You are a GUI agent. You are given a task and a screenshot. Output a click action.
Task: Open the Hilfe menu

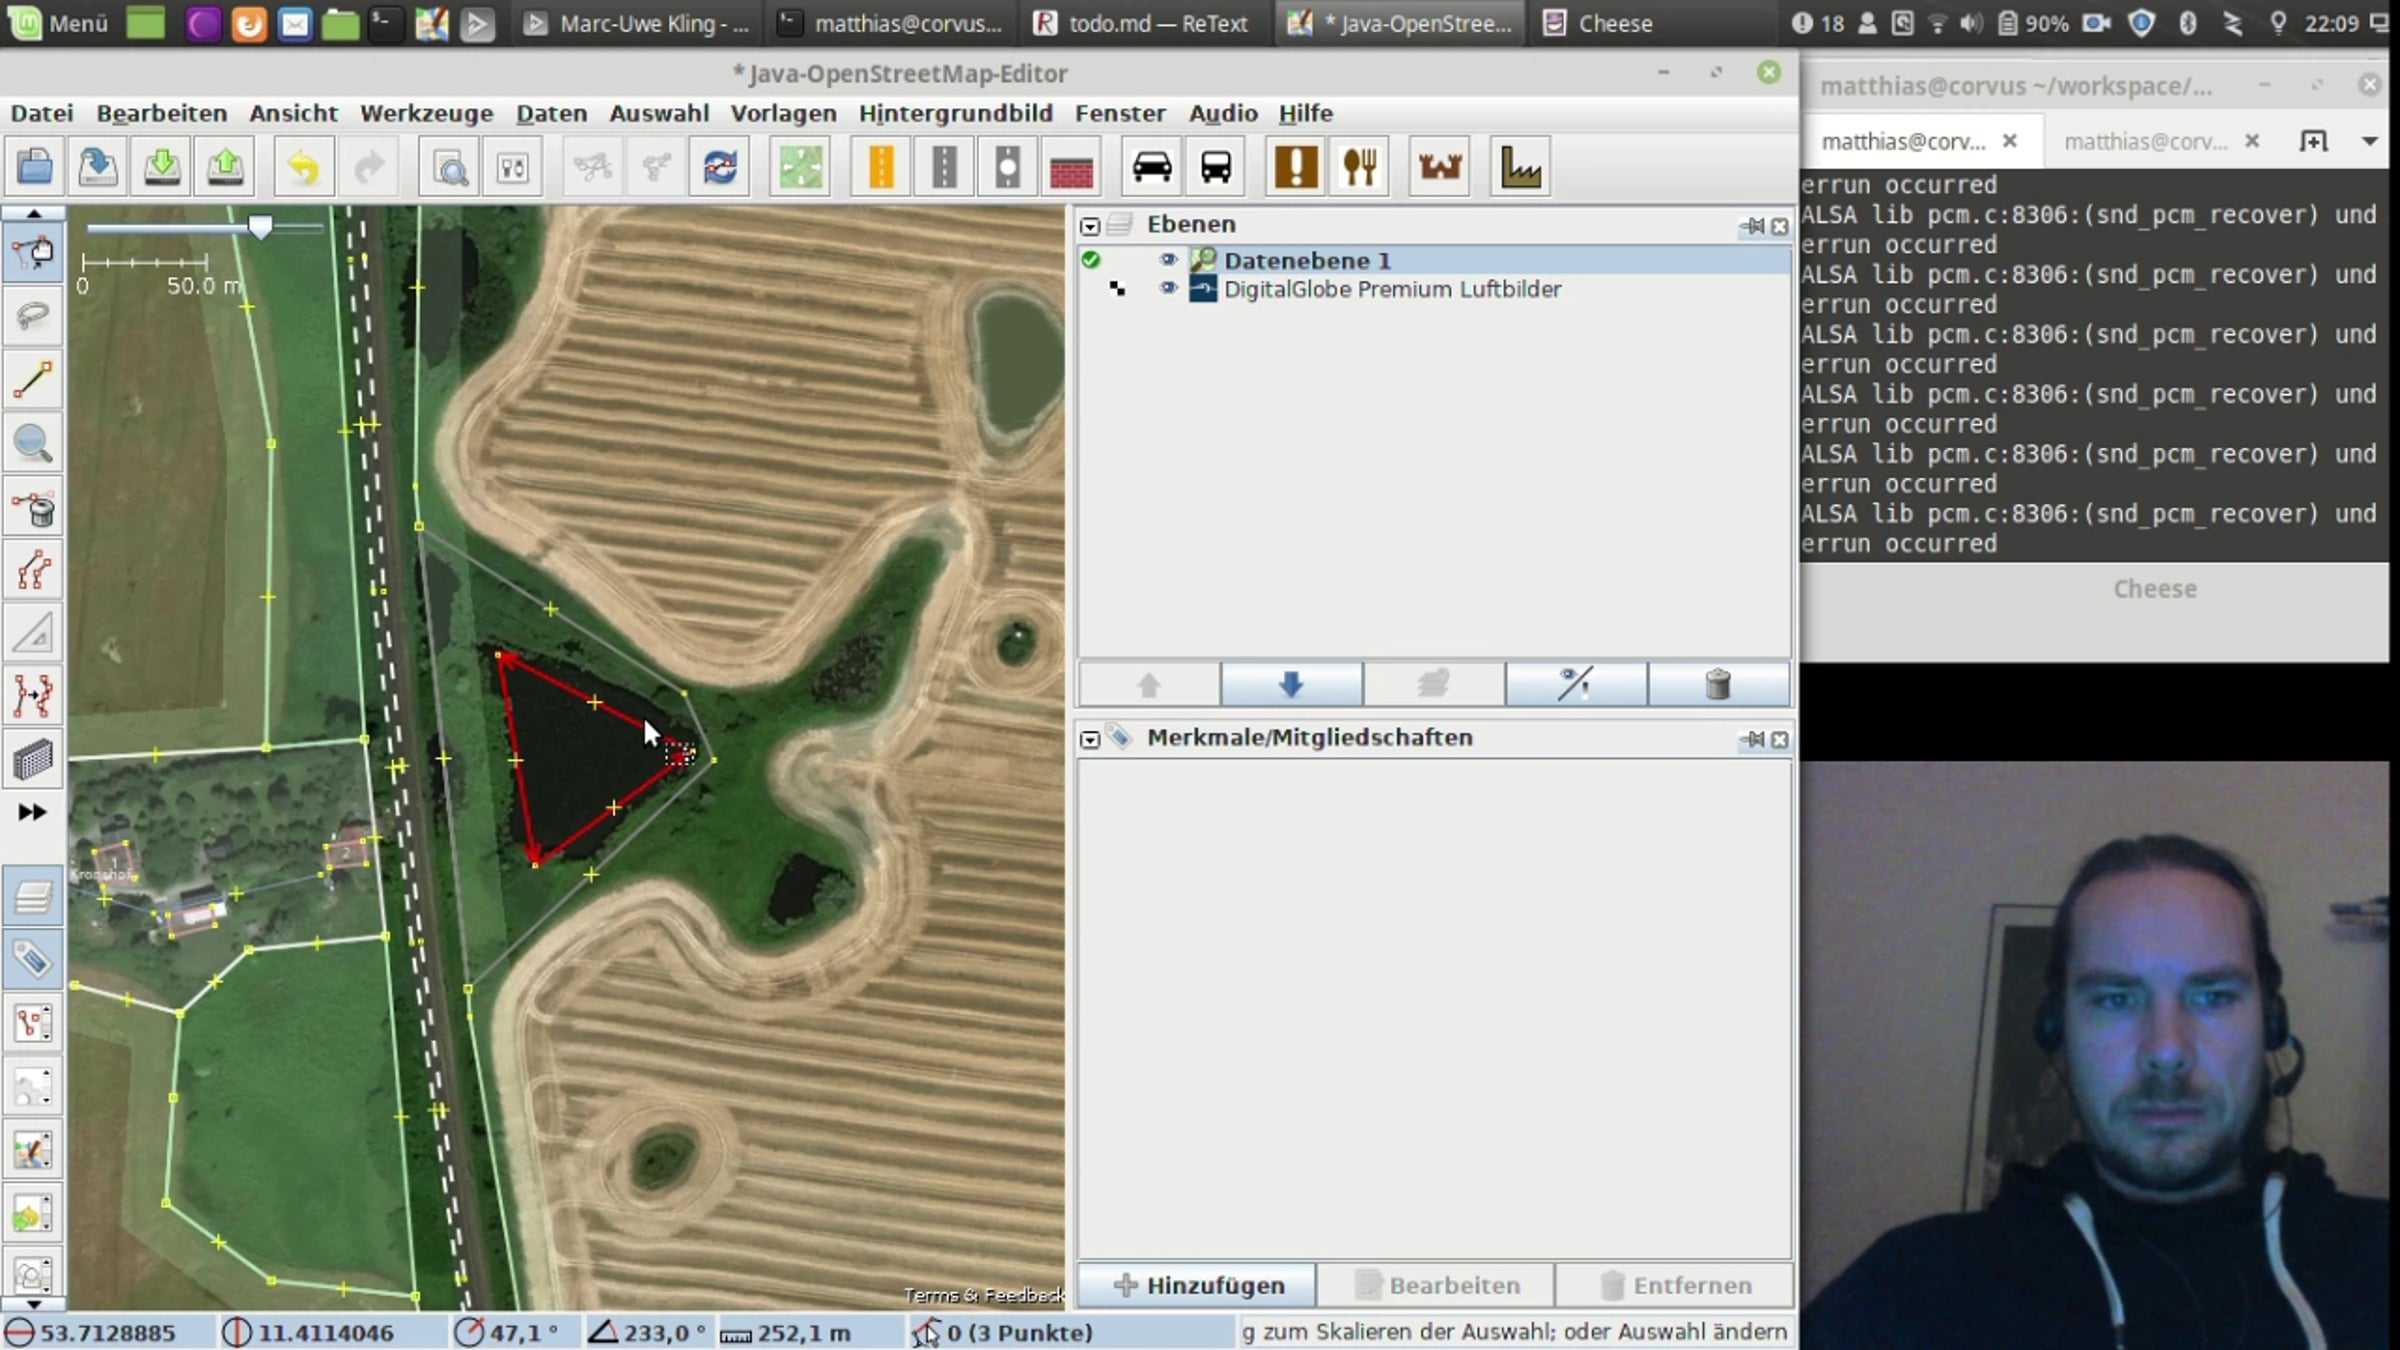[x=1306, y=113]
